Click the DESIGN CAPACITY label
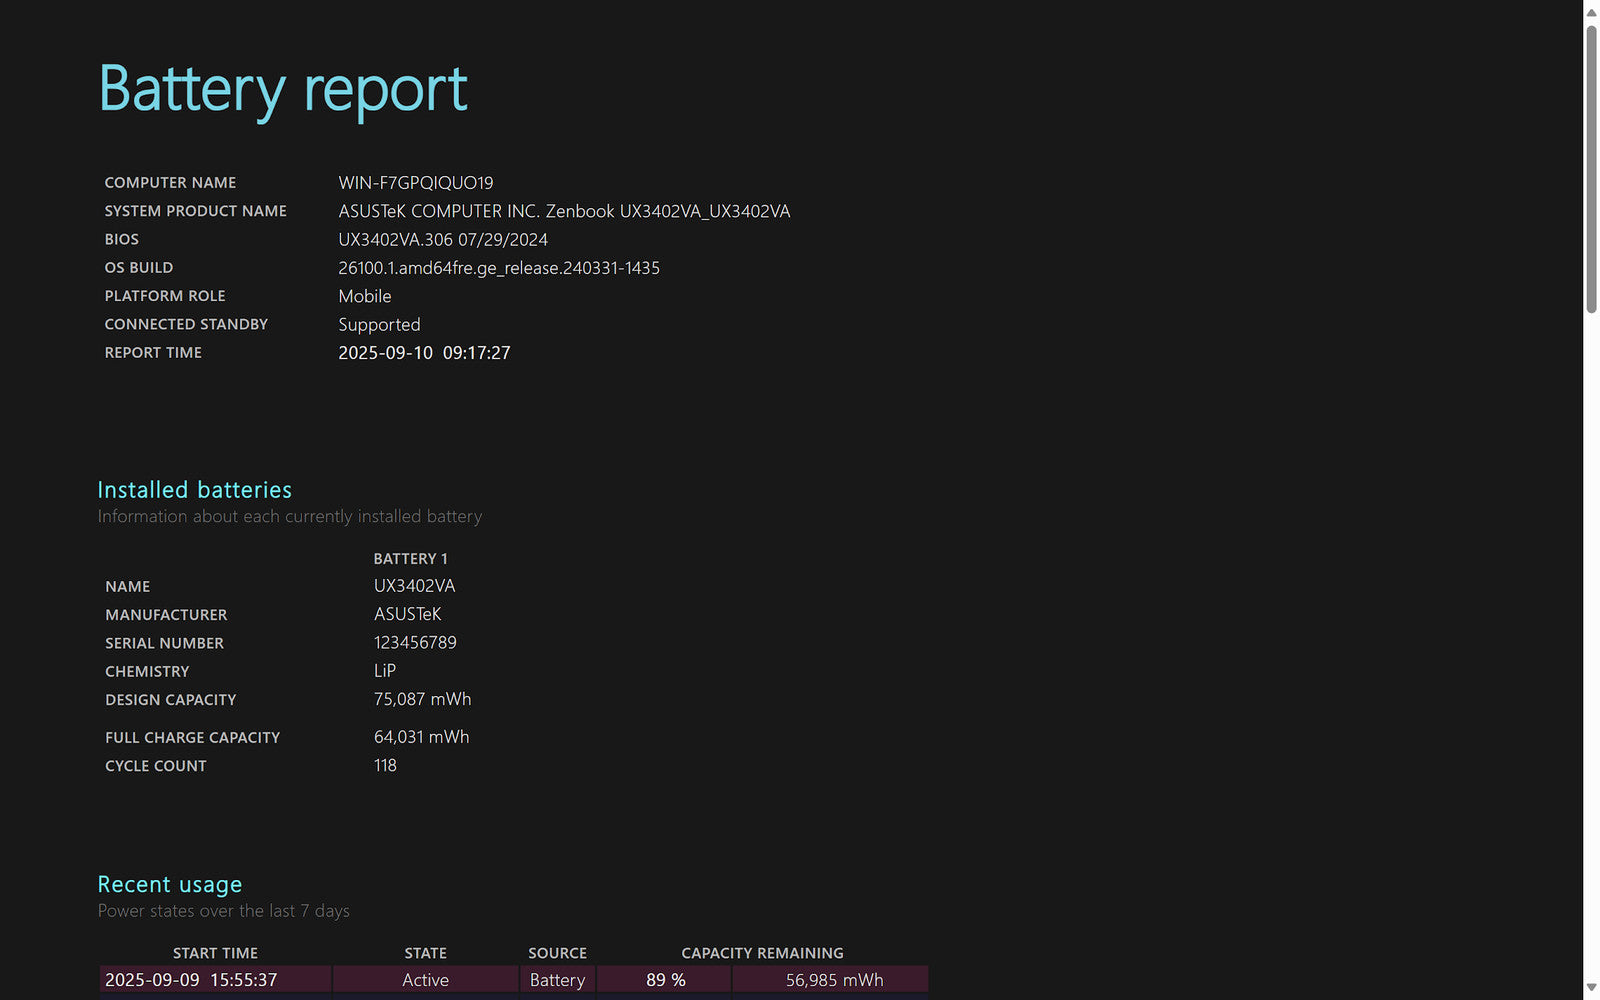 coord(171,700)
